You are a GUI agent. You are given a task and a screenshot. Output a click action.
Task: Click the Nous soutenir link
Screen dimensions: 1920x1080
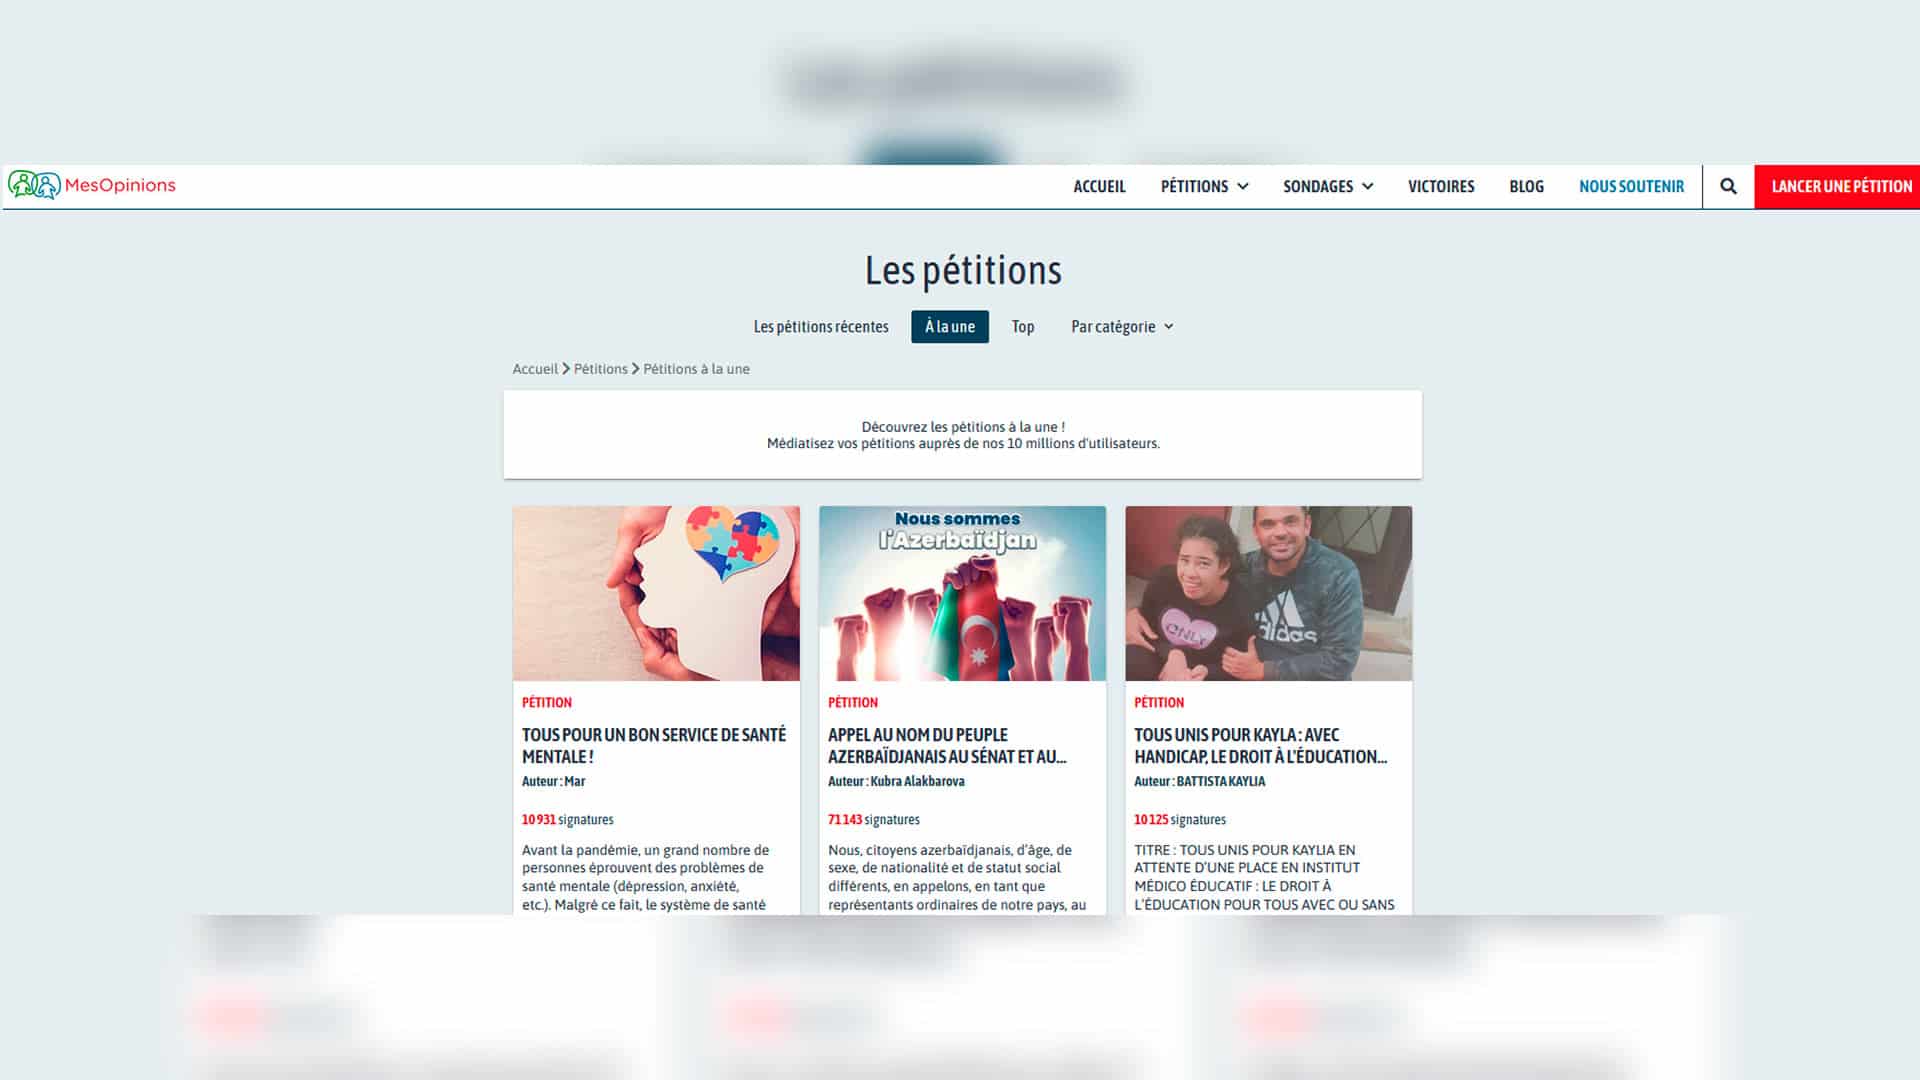click(1631, 187)
